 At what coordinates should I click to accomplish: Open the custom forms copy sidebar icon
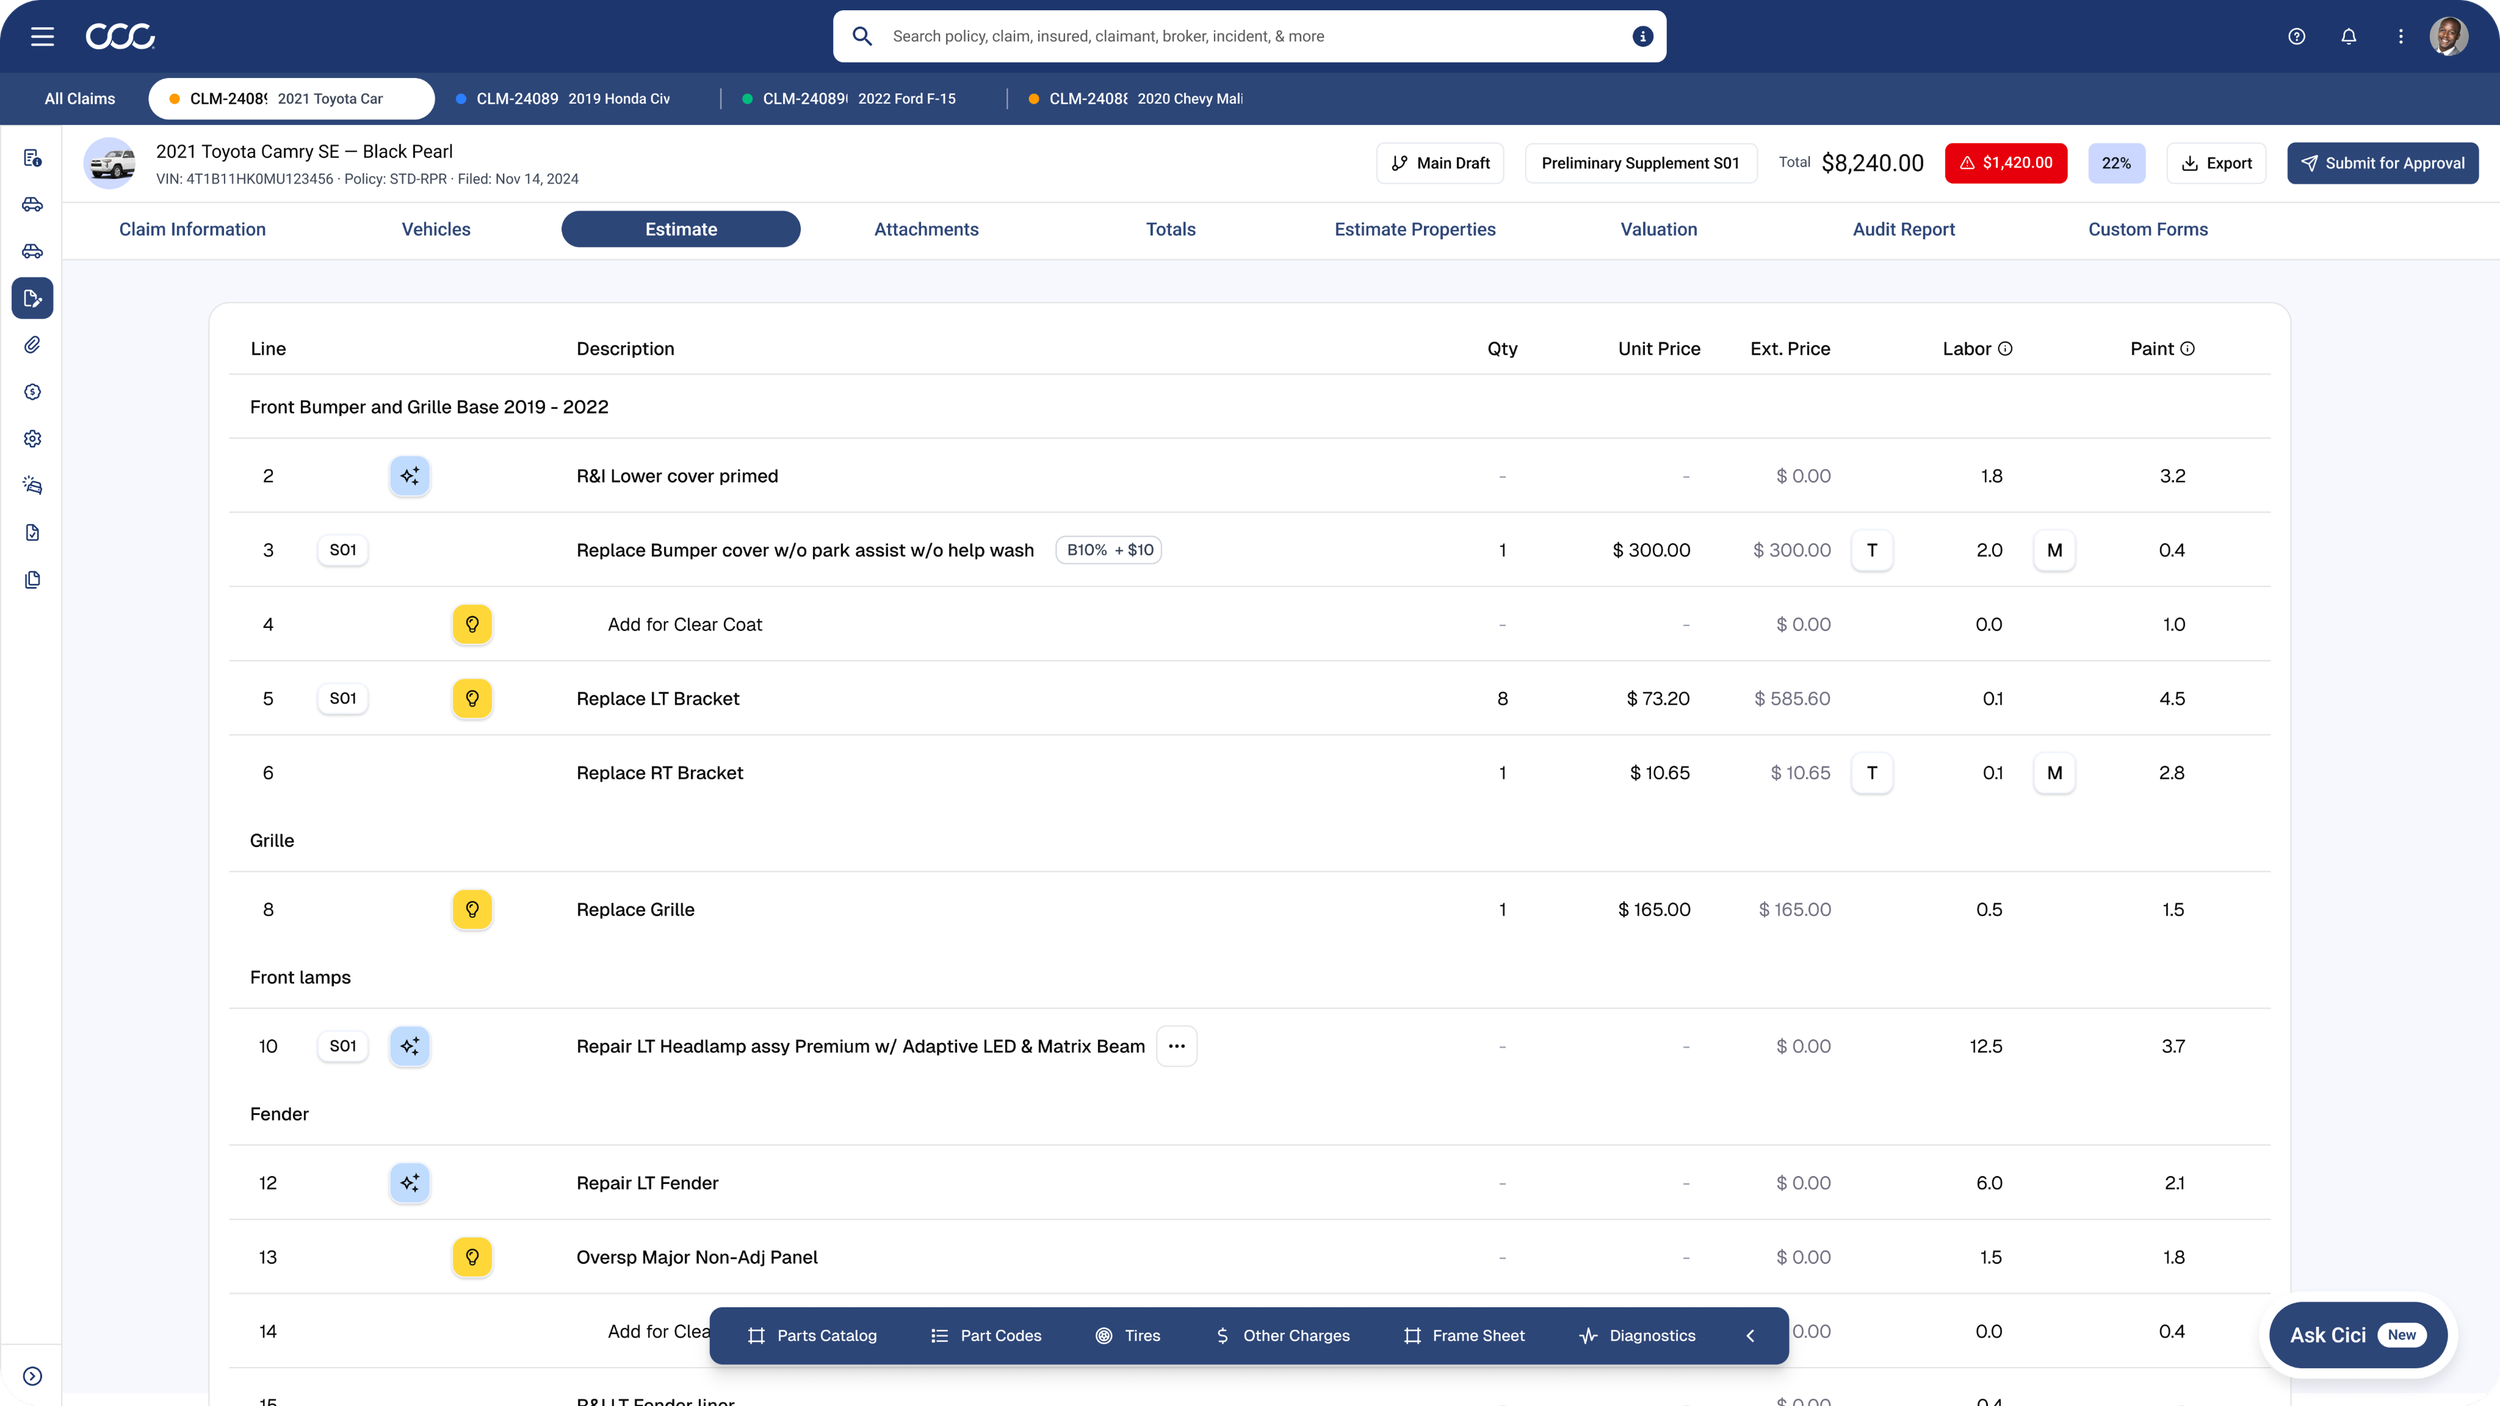pyautogui.click(x=32, y=580)
